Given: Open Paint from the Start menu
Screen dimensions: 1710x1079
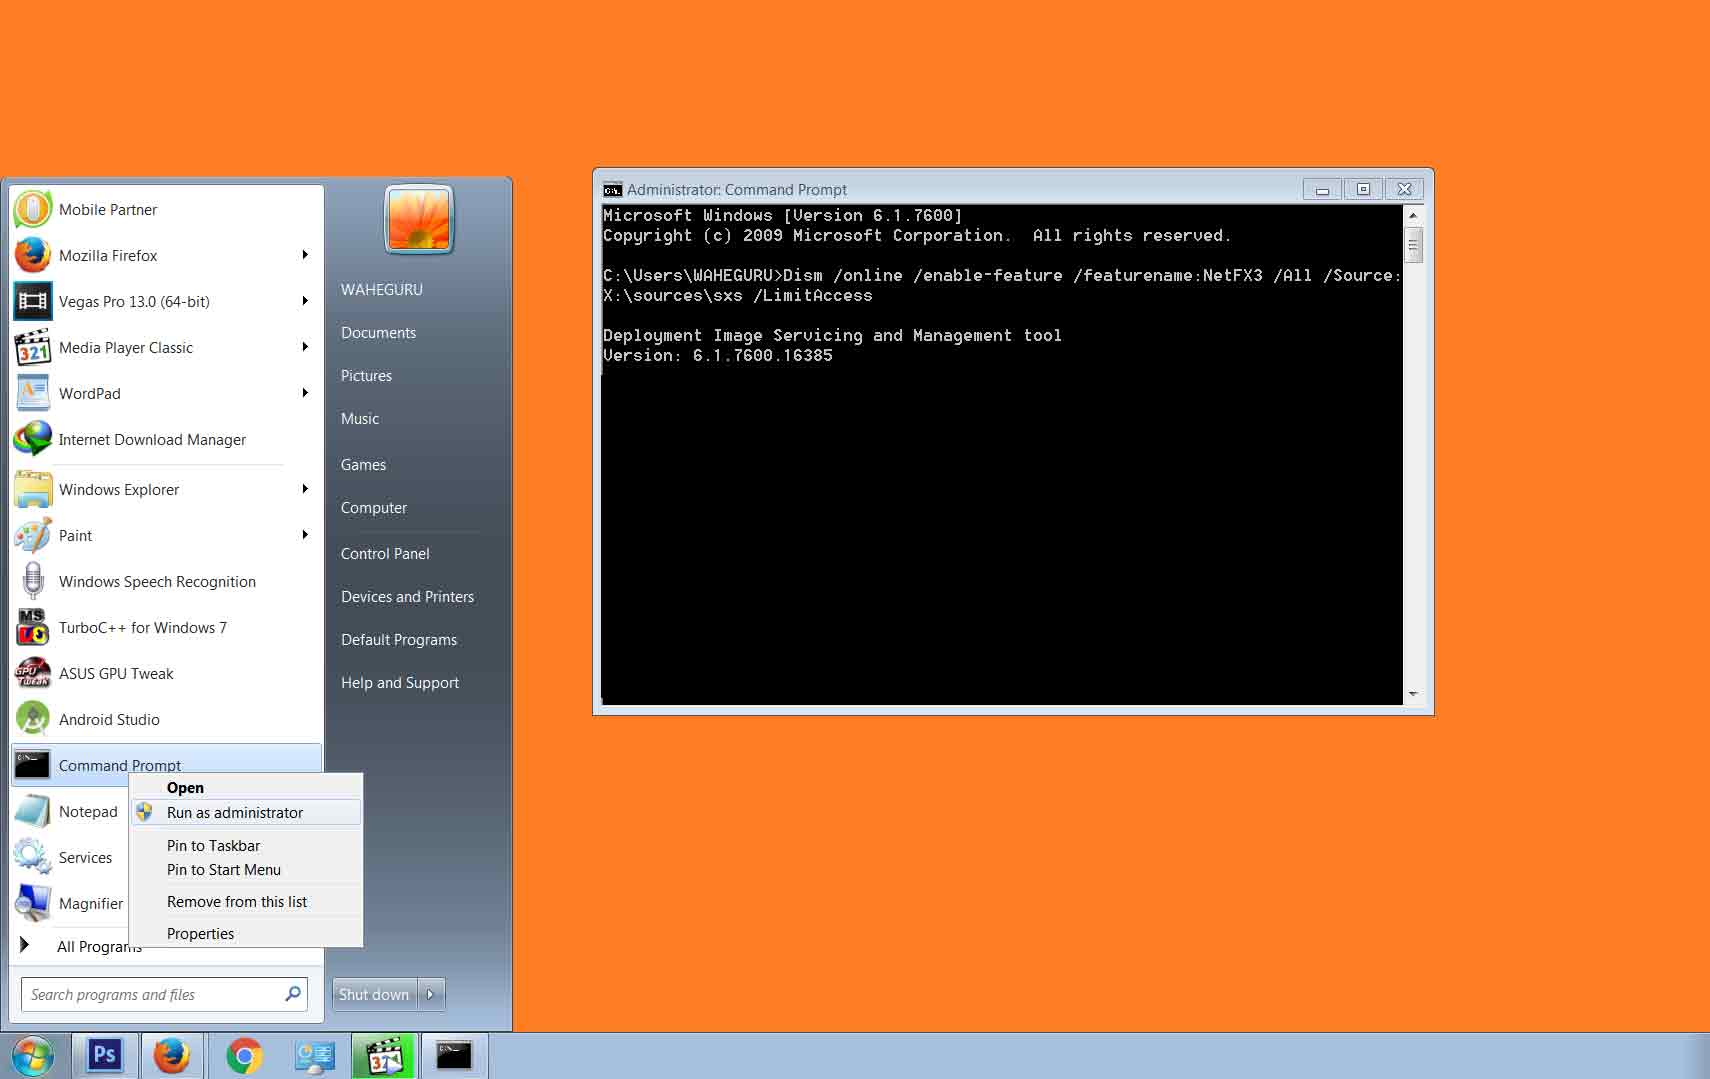Looking at the screenshot, I should (77, 535).
